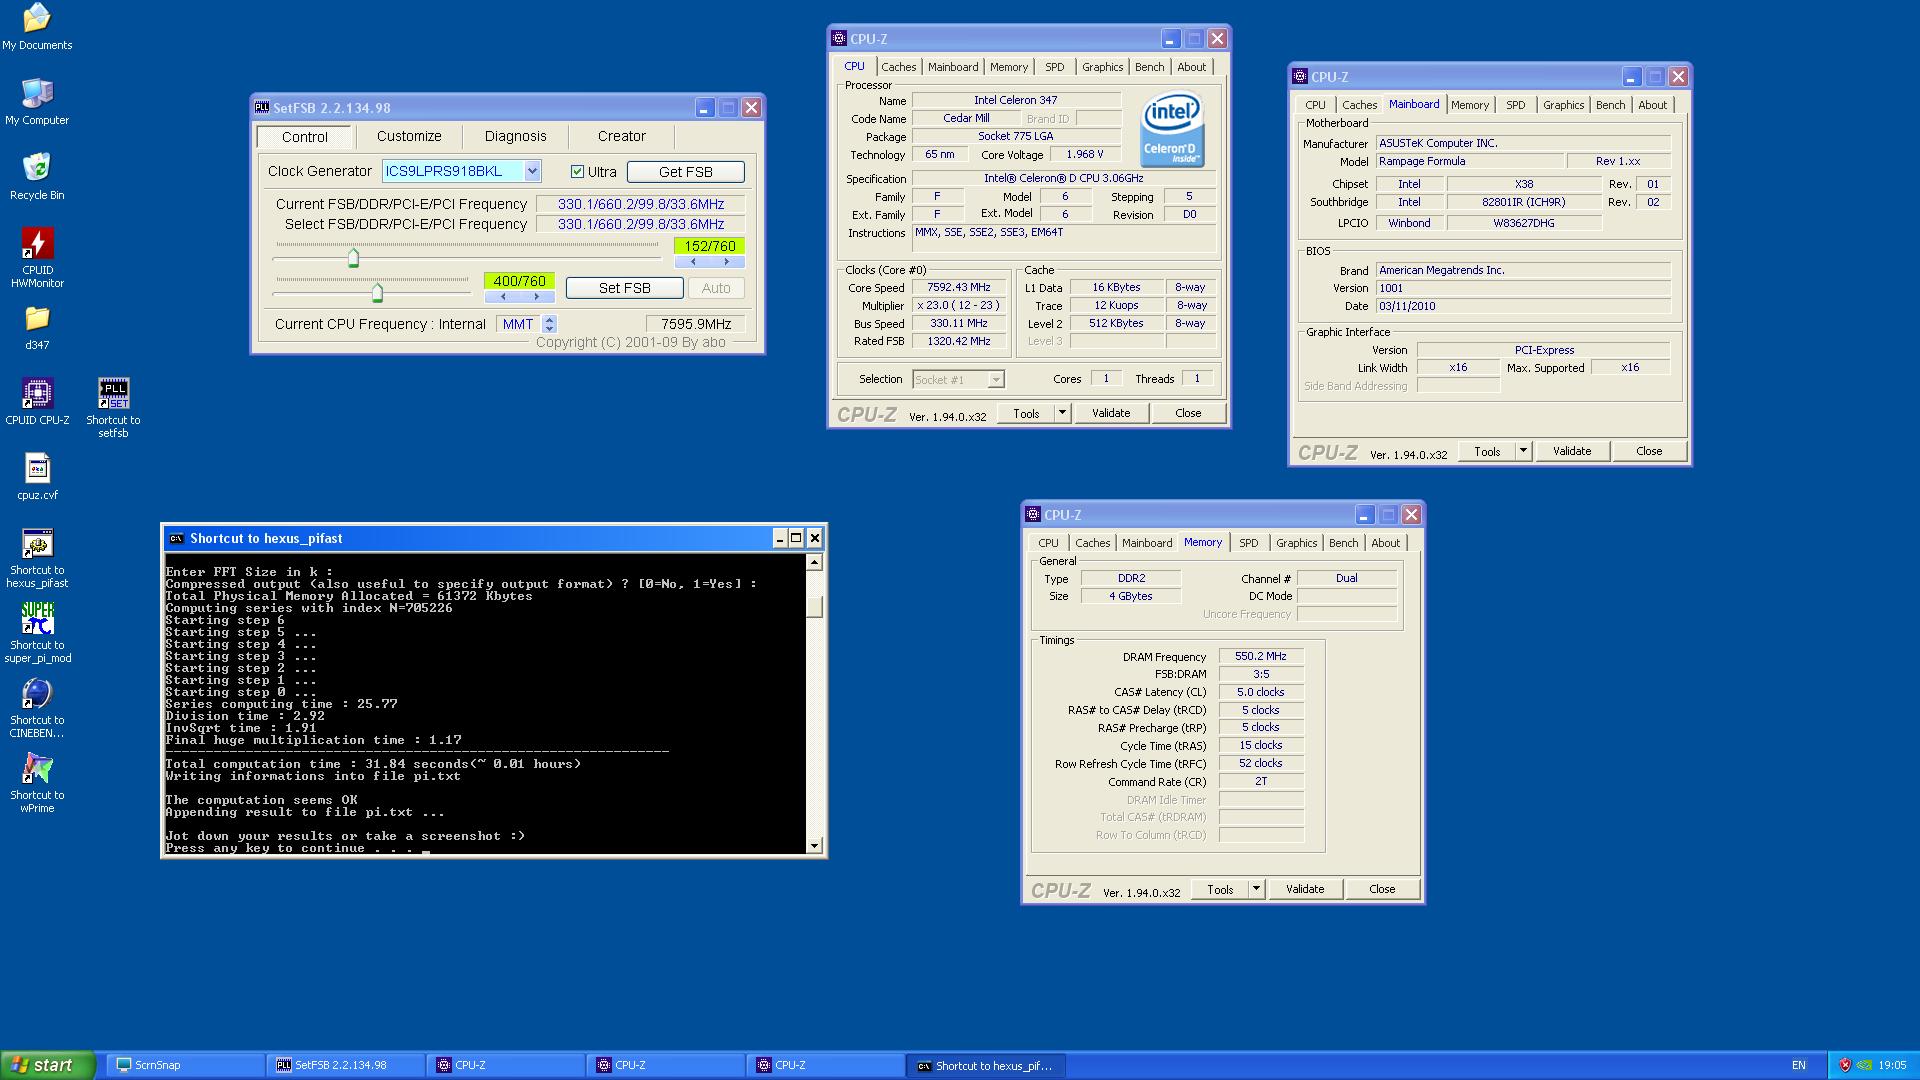
Task: Click the 19:05 system clock
Action: click(1891, 1065)
